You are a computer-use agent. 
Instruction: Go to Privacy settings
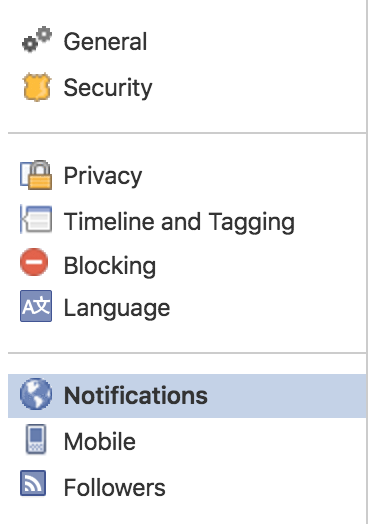(103, 176)
